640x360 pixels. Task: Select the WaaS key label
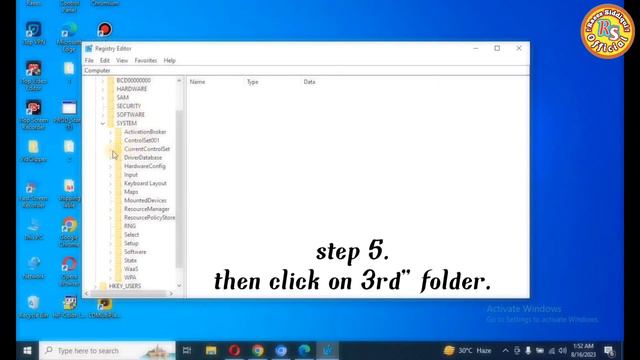(x=131, y=269)
